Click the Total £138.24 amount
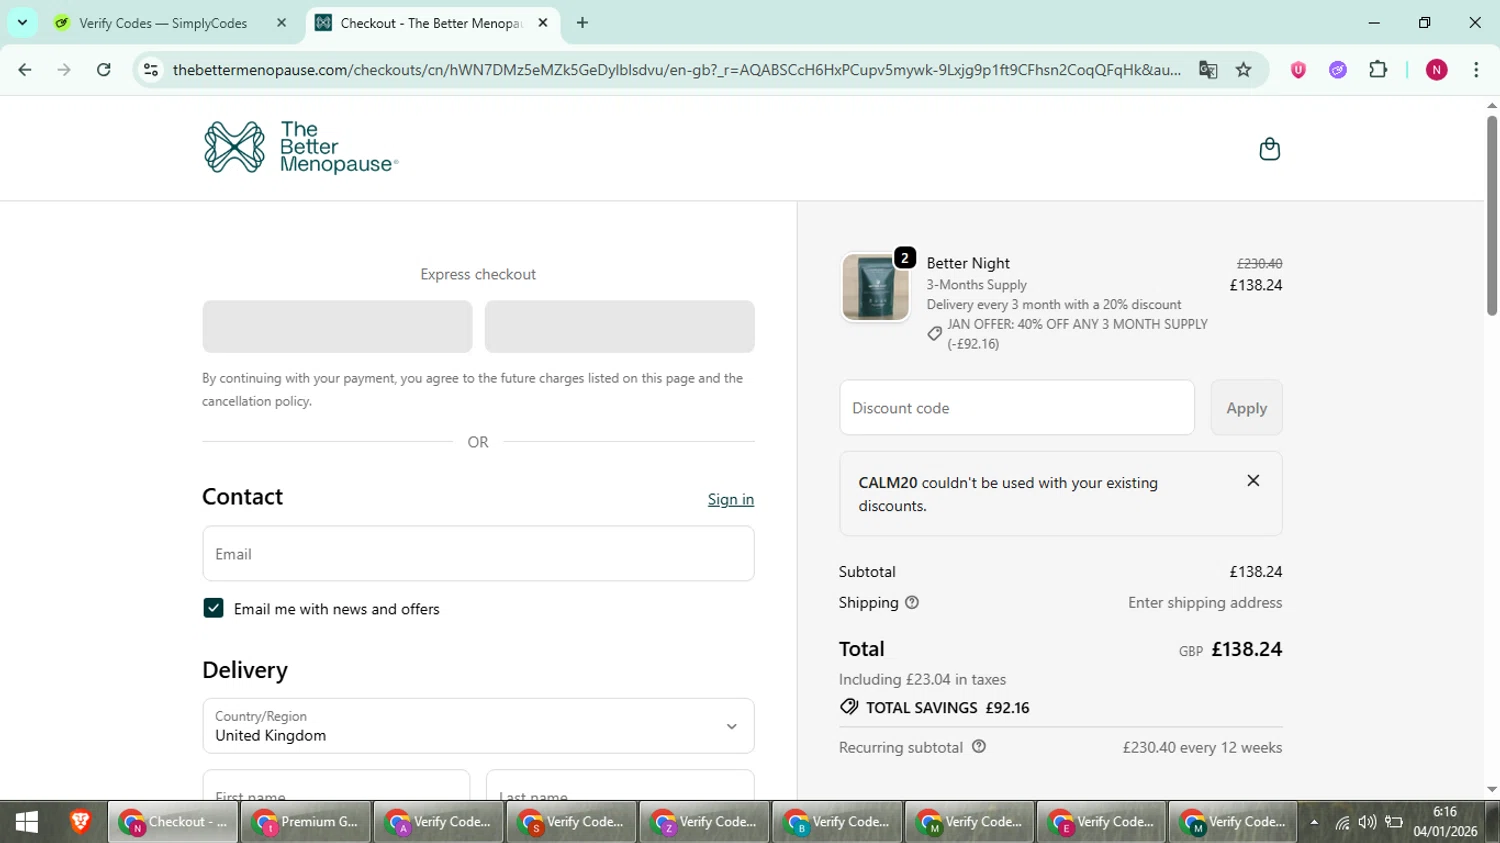1500x843 pixels. click(x=1246, y=649)
